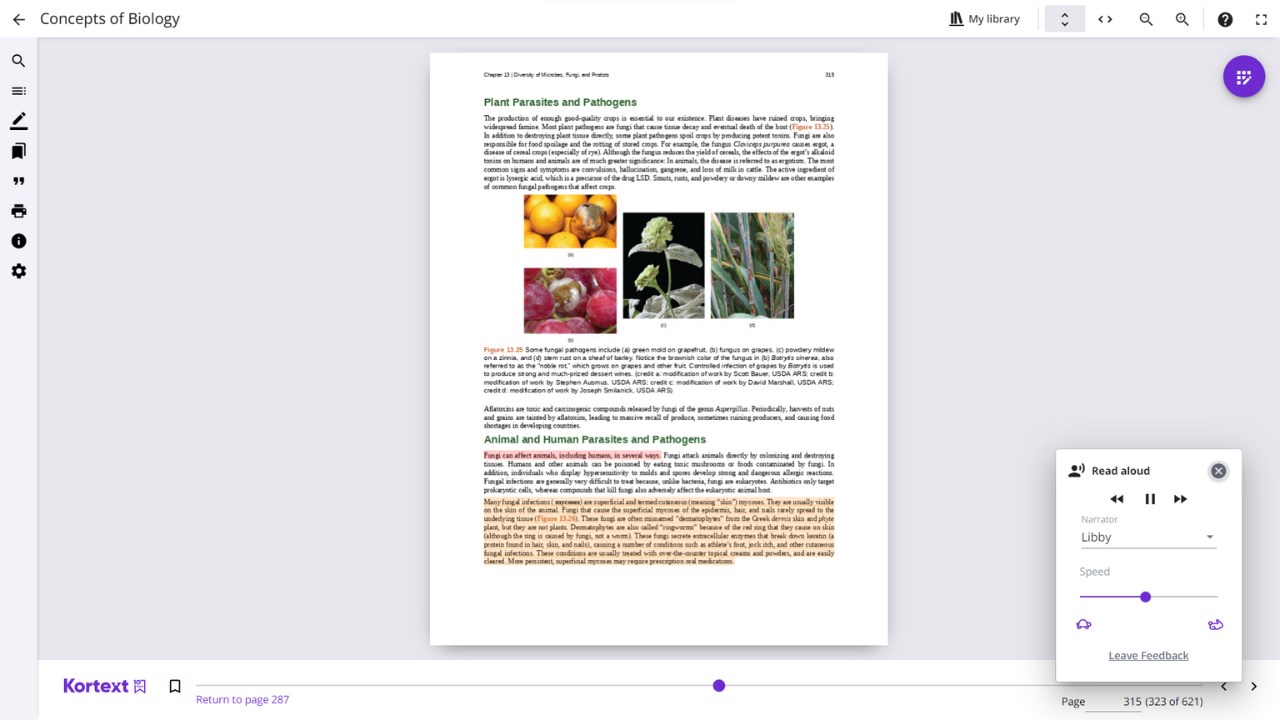This screenshot has height=720, width=1280.
Task: Click the purple floating tools button
Action: pos(1244,76)
